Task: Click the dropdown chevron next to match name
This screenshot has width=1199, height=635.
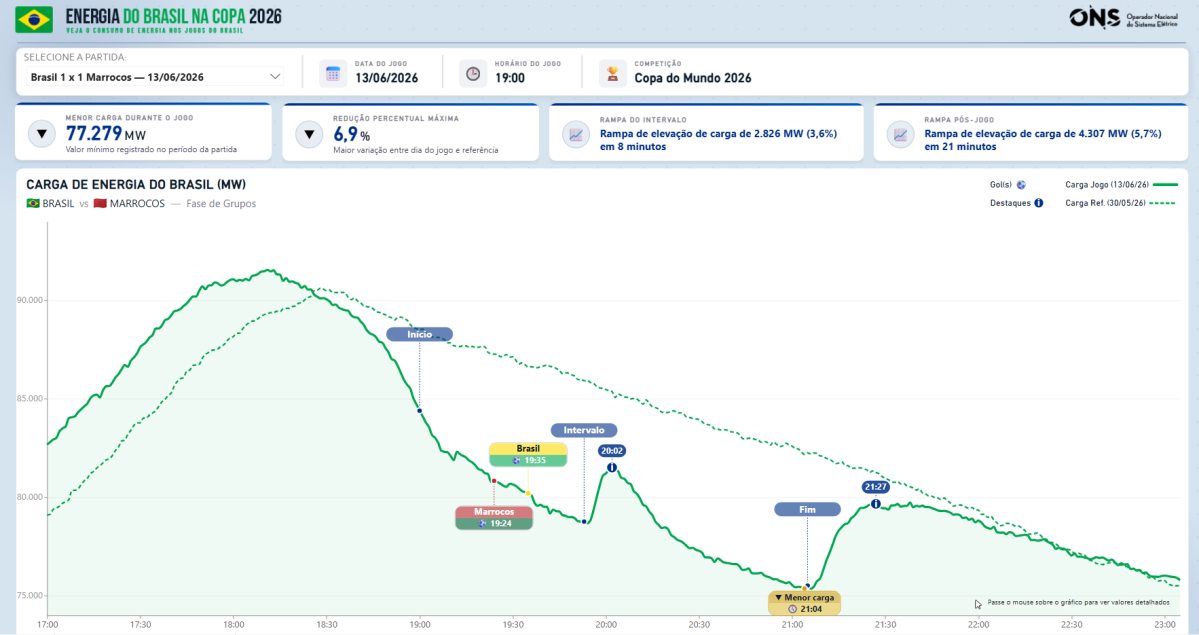Action: click(275, 77)
